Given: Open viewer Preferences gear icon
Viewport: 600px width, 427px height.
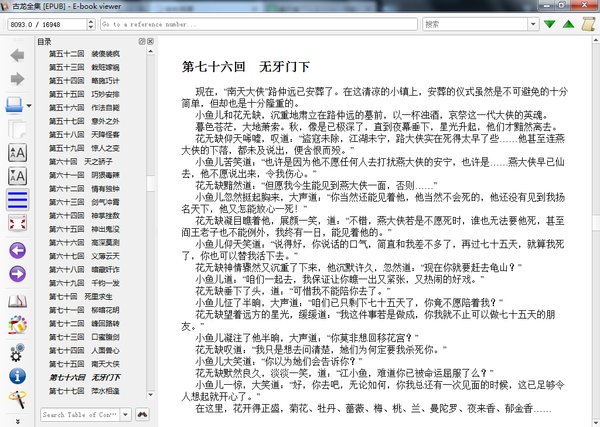Looking at the screenshot, I should click(17, 352).
